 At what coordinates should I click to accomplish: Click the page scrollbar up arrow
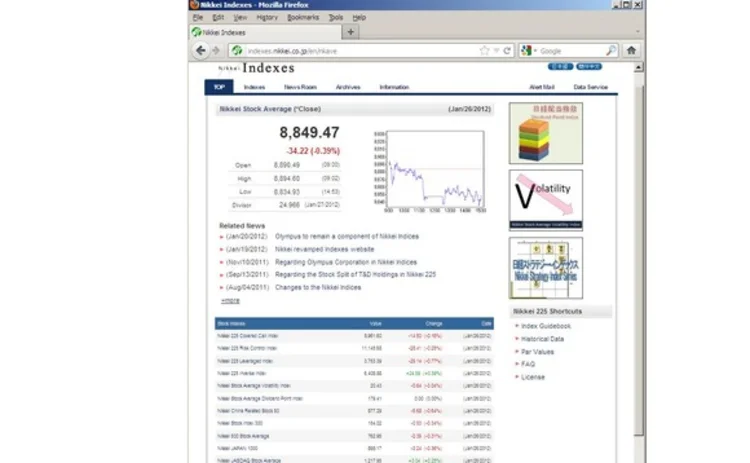coord(639,67)
